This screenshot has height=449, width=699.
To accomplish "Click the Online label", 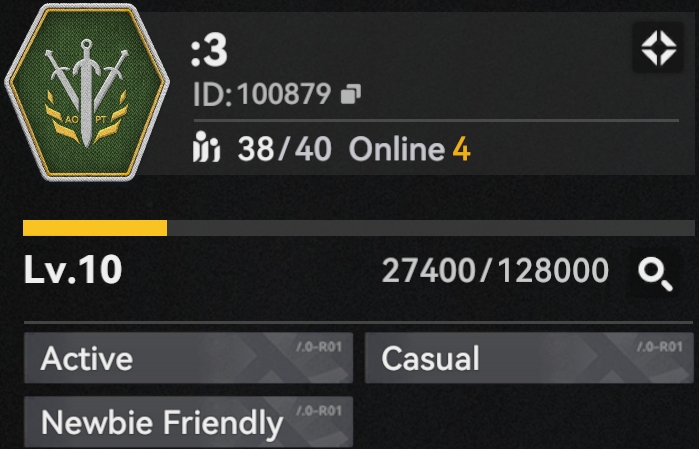I will coord(397,149).
